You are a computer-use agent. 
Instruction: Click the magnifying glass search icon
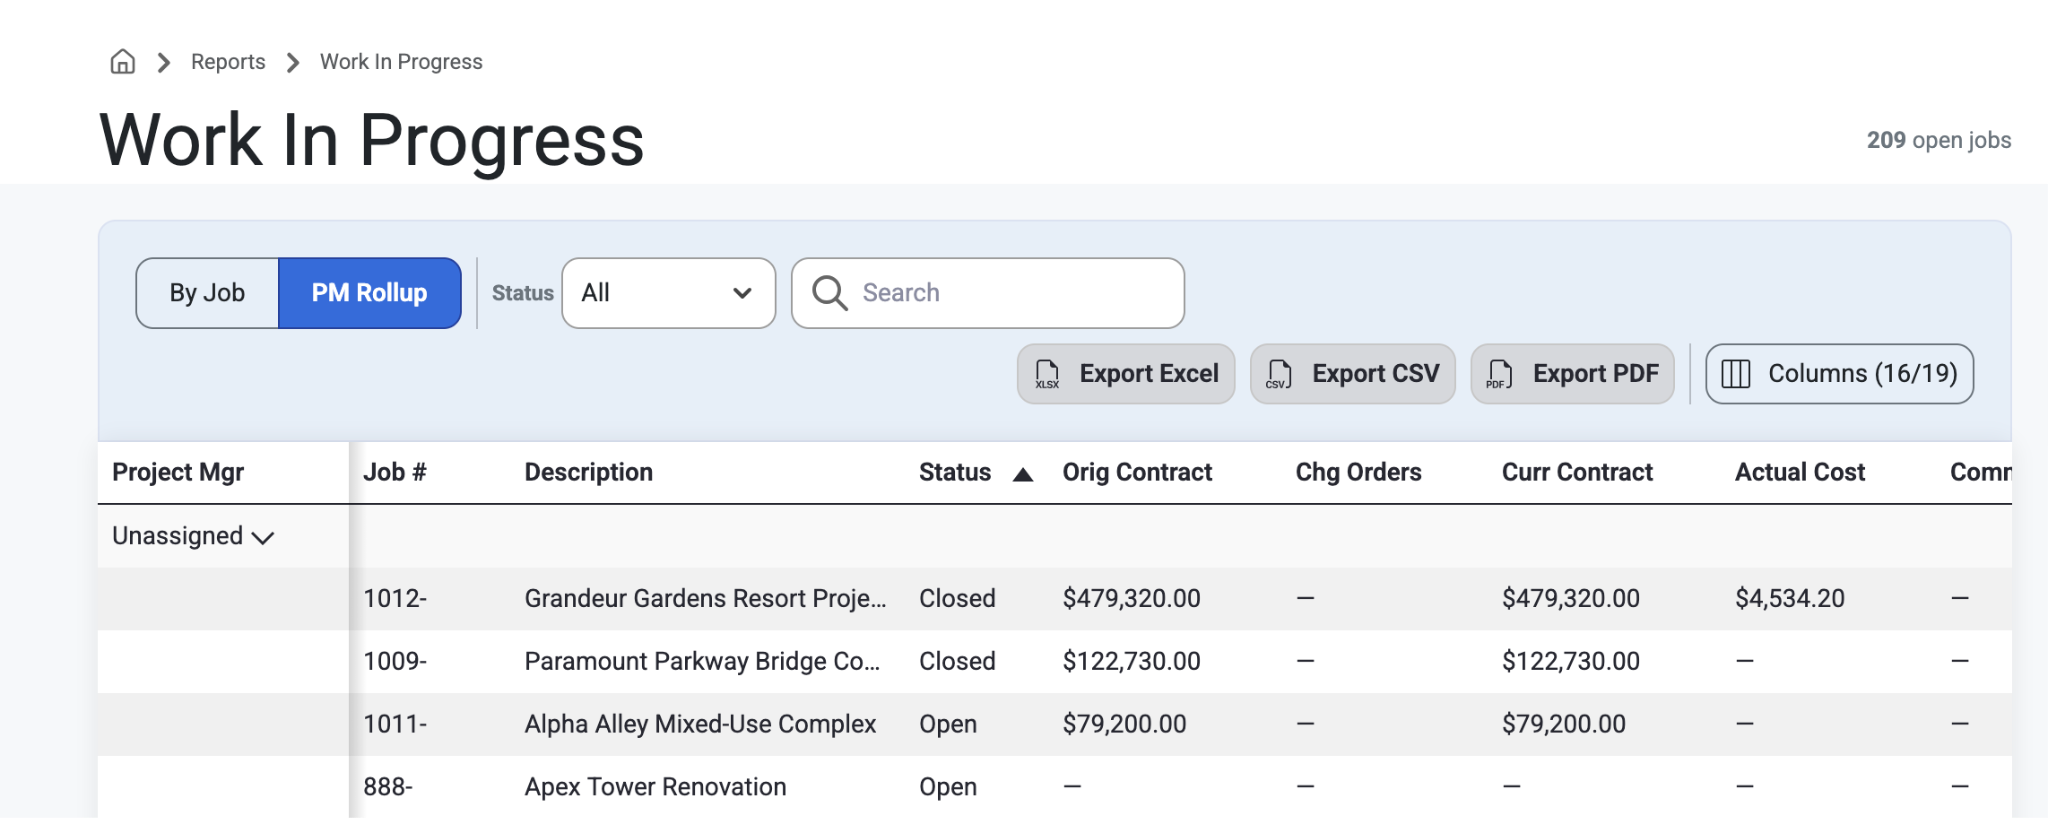(829, 293)
